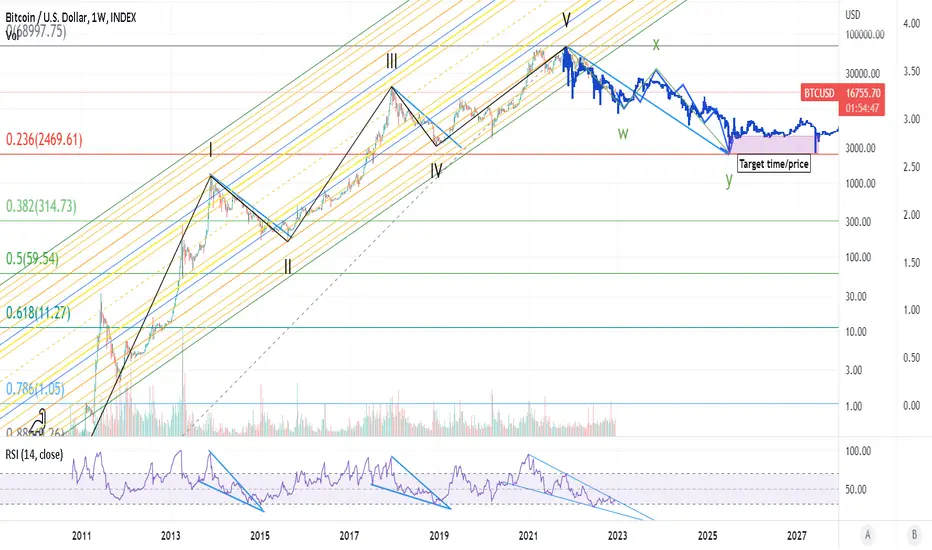Screen dimensions: 932x550
Task: Select the wave label 'II'
Action: click(x=288, y=266)
